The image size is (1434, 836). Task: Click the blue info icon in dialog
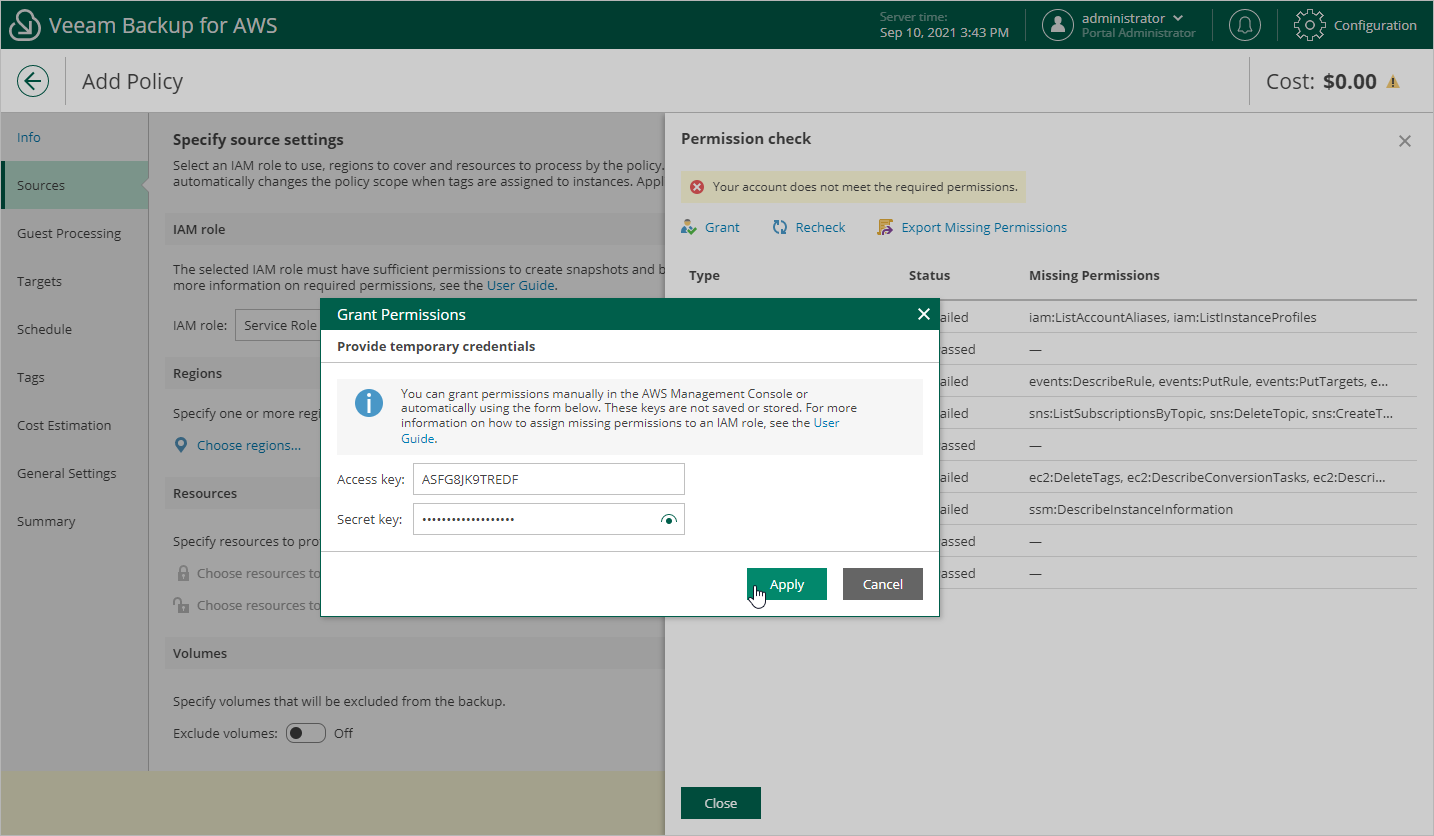click(369, 403)
